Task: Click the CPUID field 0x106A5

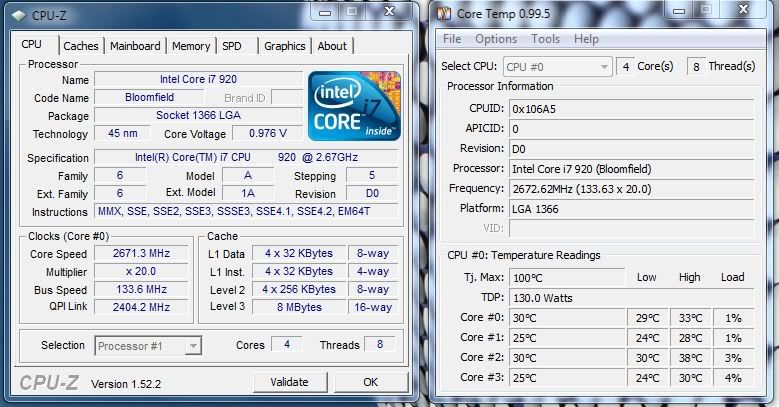Action: click(x=631, y=109)
